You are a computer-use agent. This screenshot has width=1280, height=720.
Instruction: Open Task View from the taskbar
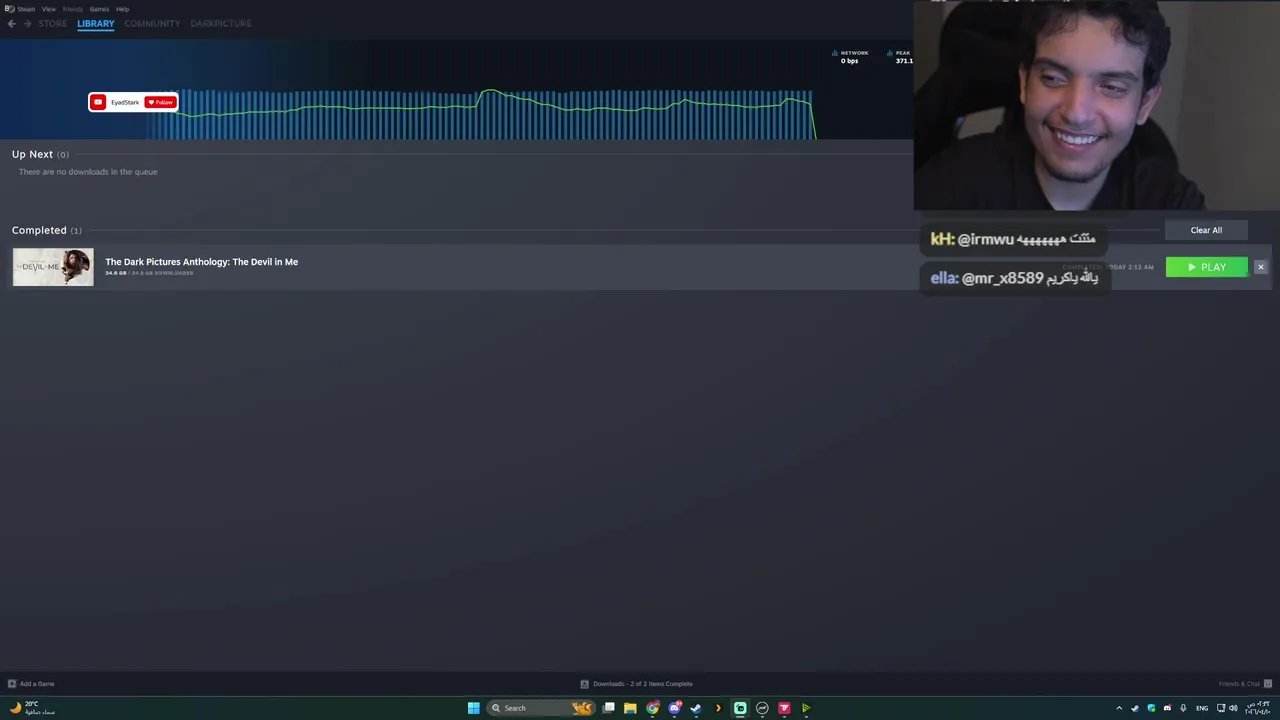tap(608, 708)
